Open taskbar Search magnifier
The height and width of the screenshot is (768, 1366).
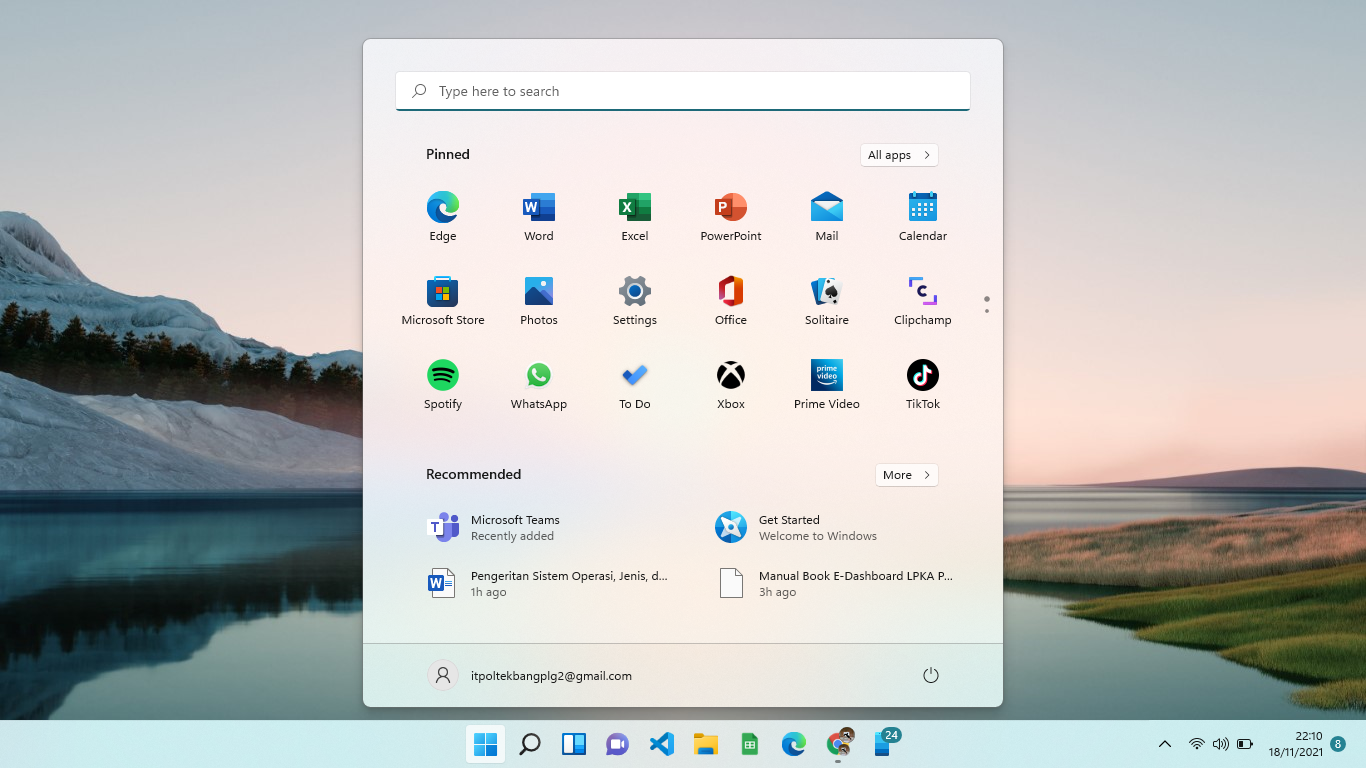pos(530,744)
